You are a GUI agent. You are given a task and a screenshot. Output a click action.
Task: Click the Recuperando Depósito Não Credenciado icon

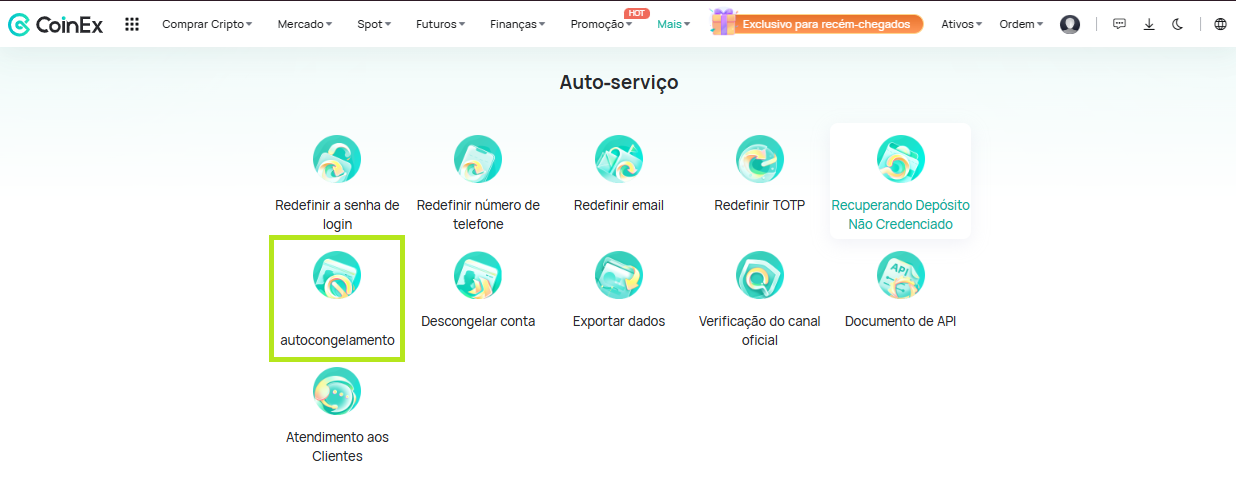pos(901,159)
